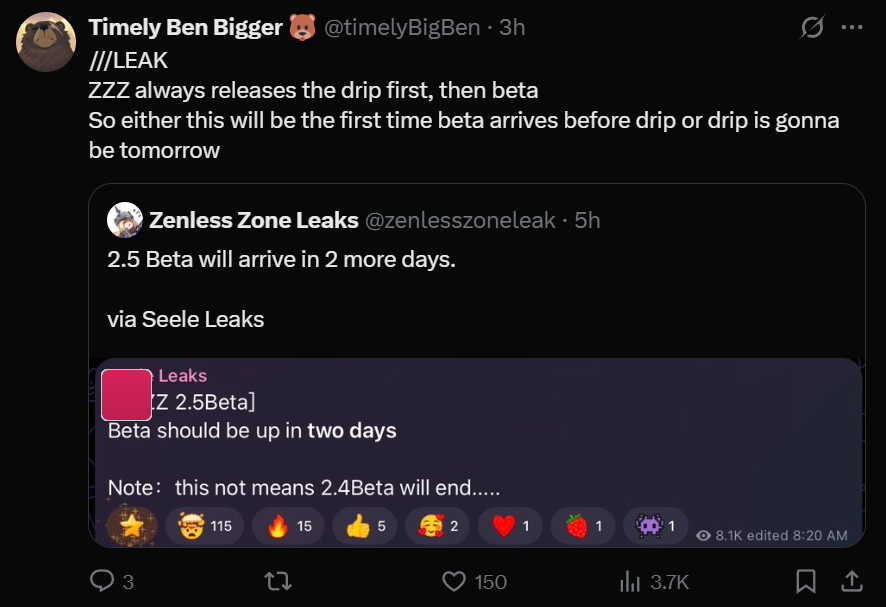
Task: Click the space invader alien reaction
Action: coord(656,526)
